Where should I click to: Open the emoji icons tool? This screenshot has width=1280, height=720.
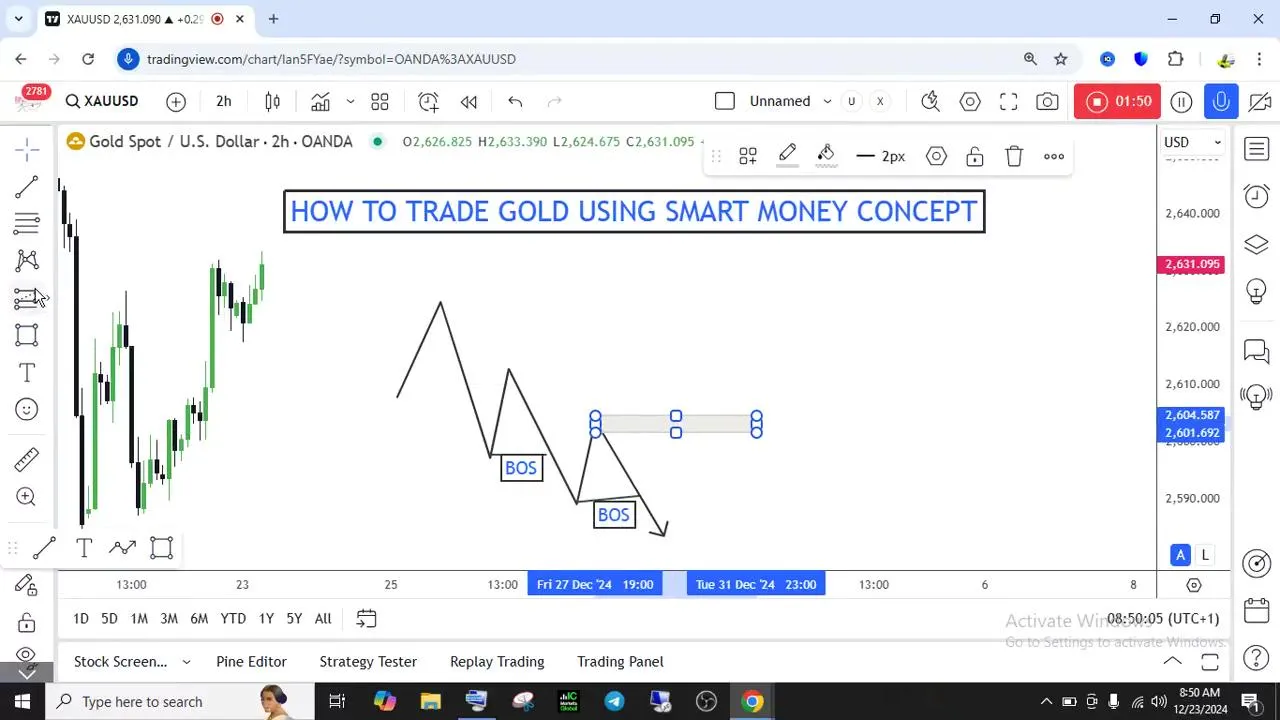(x=27, y=409)
